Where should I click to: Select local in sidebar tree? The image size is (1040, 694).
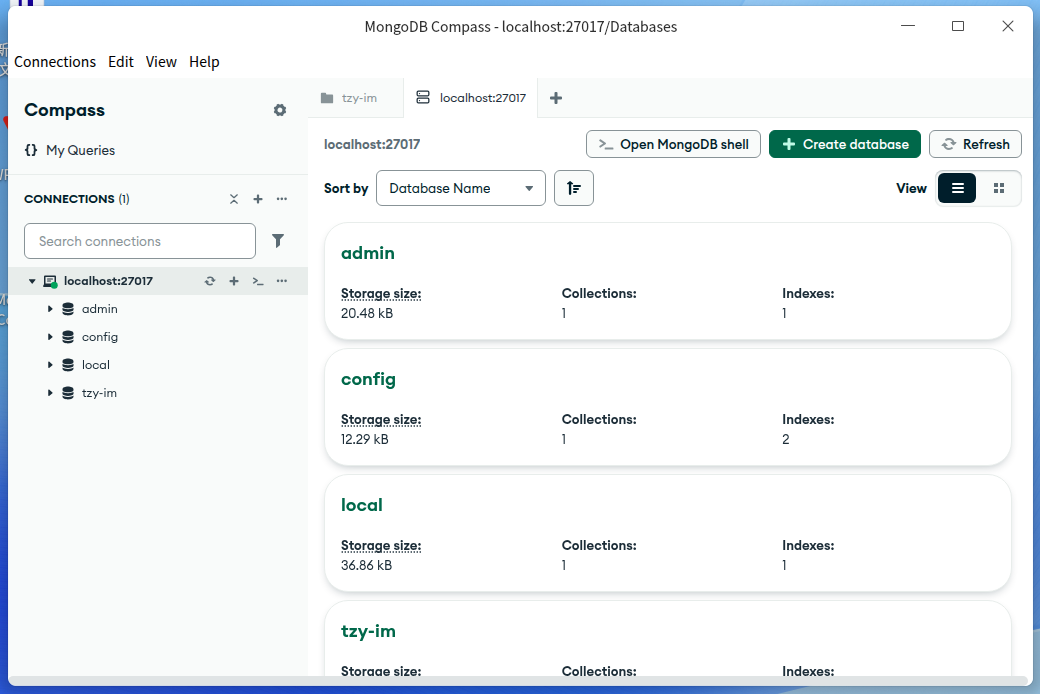[96, 365]
